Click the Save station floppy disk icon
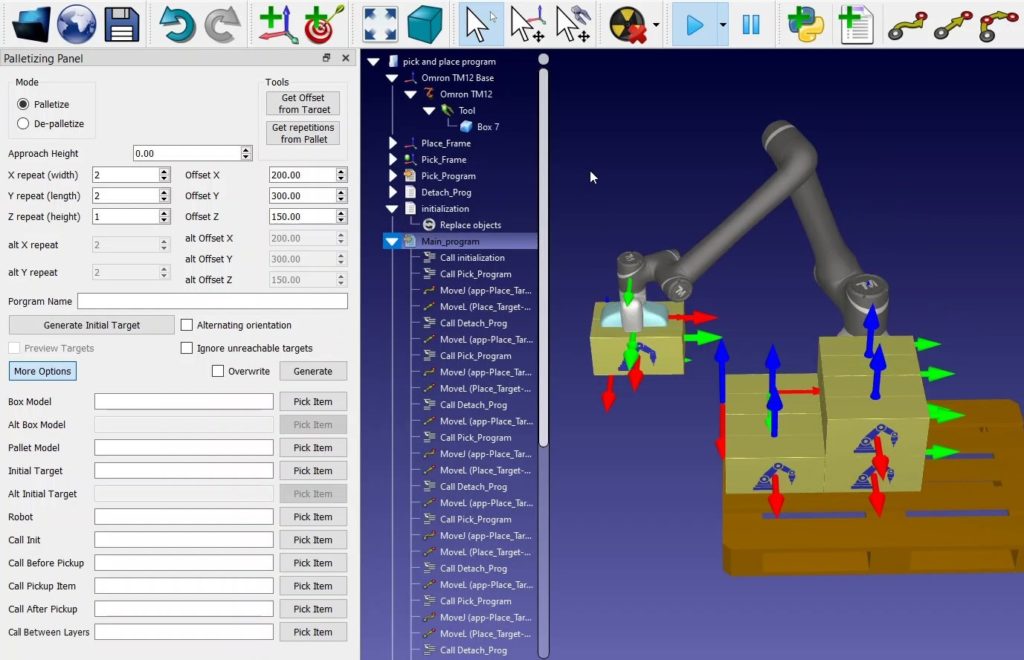Screen dimensions: 1024x660 point(121,24)
